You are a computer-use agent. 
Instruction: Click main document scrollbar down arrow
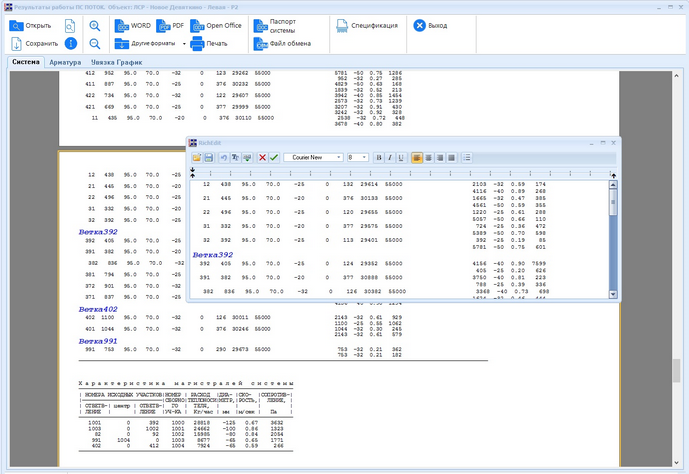click(677, 463)
